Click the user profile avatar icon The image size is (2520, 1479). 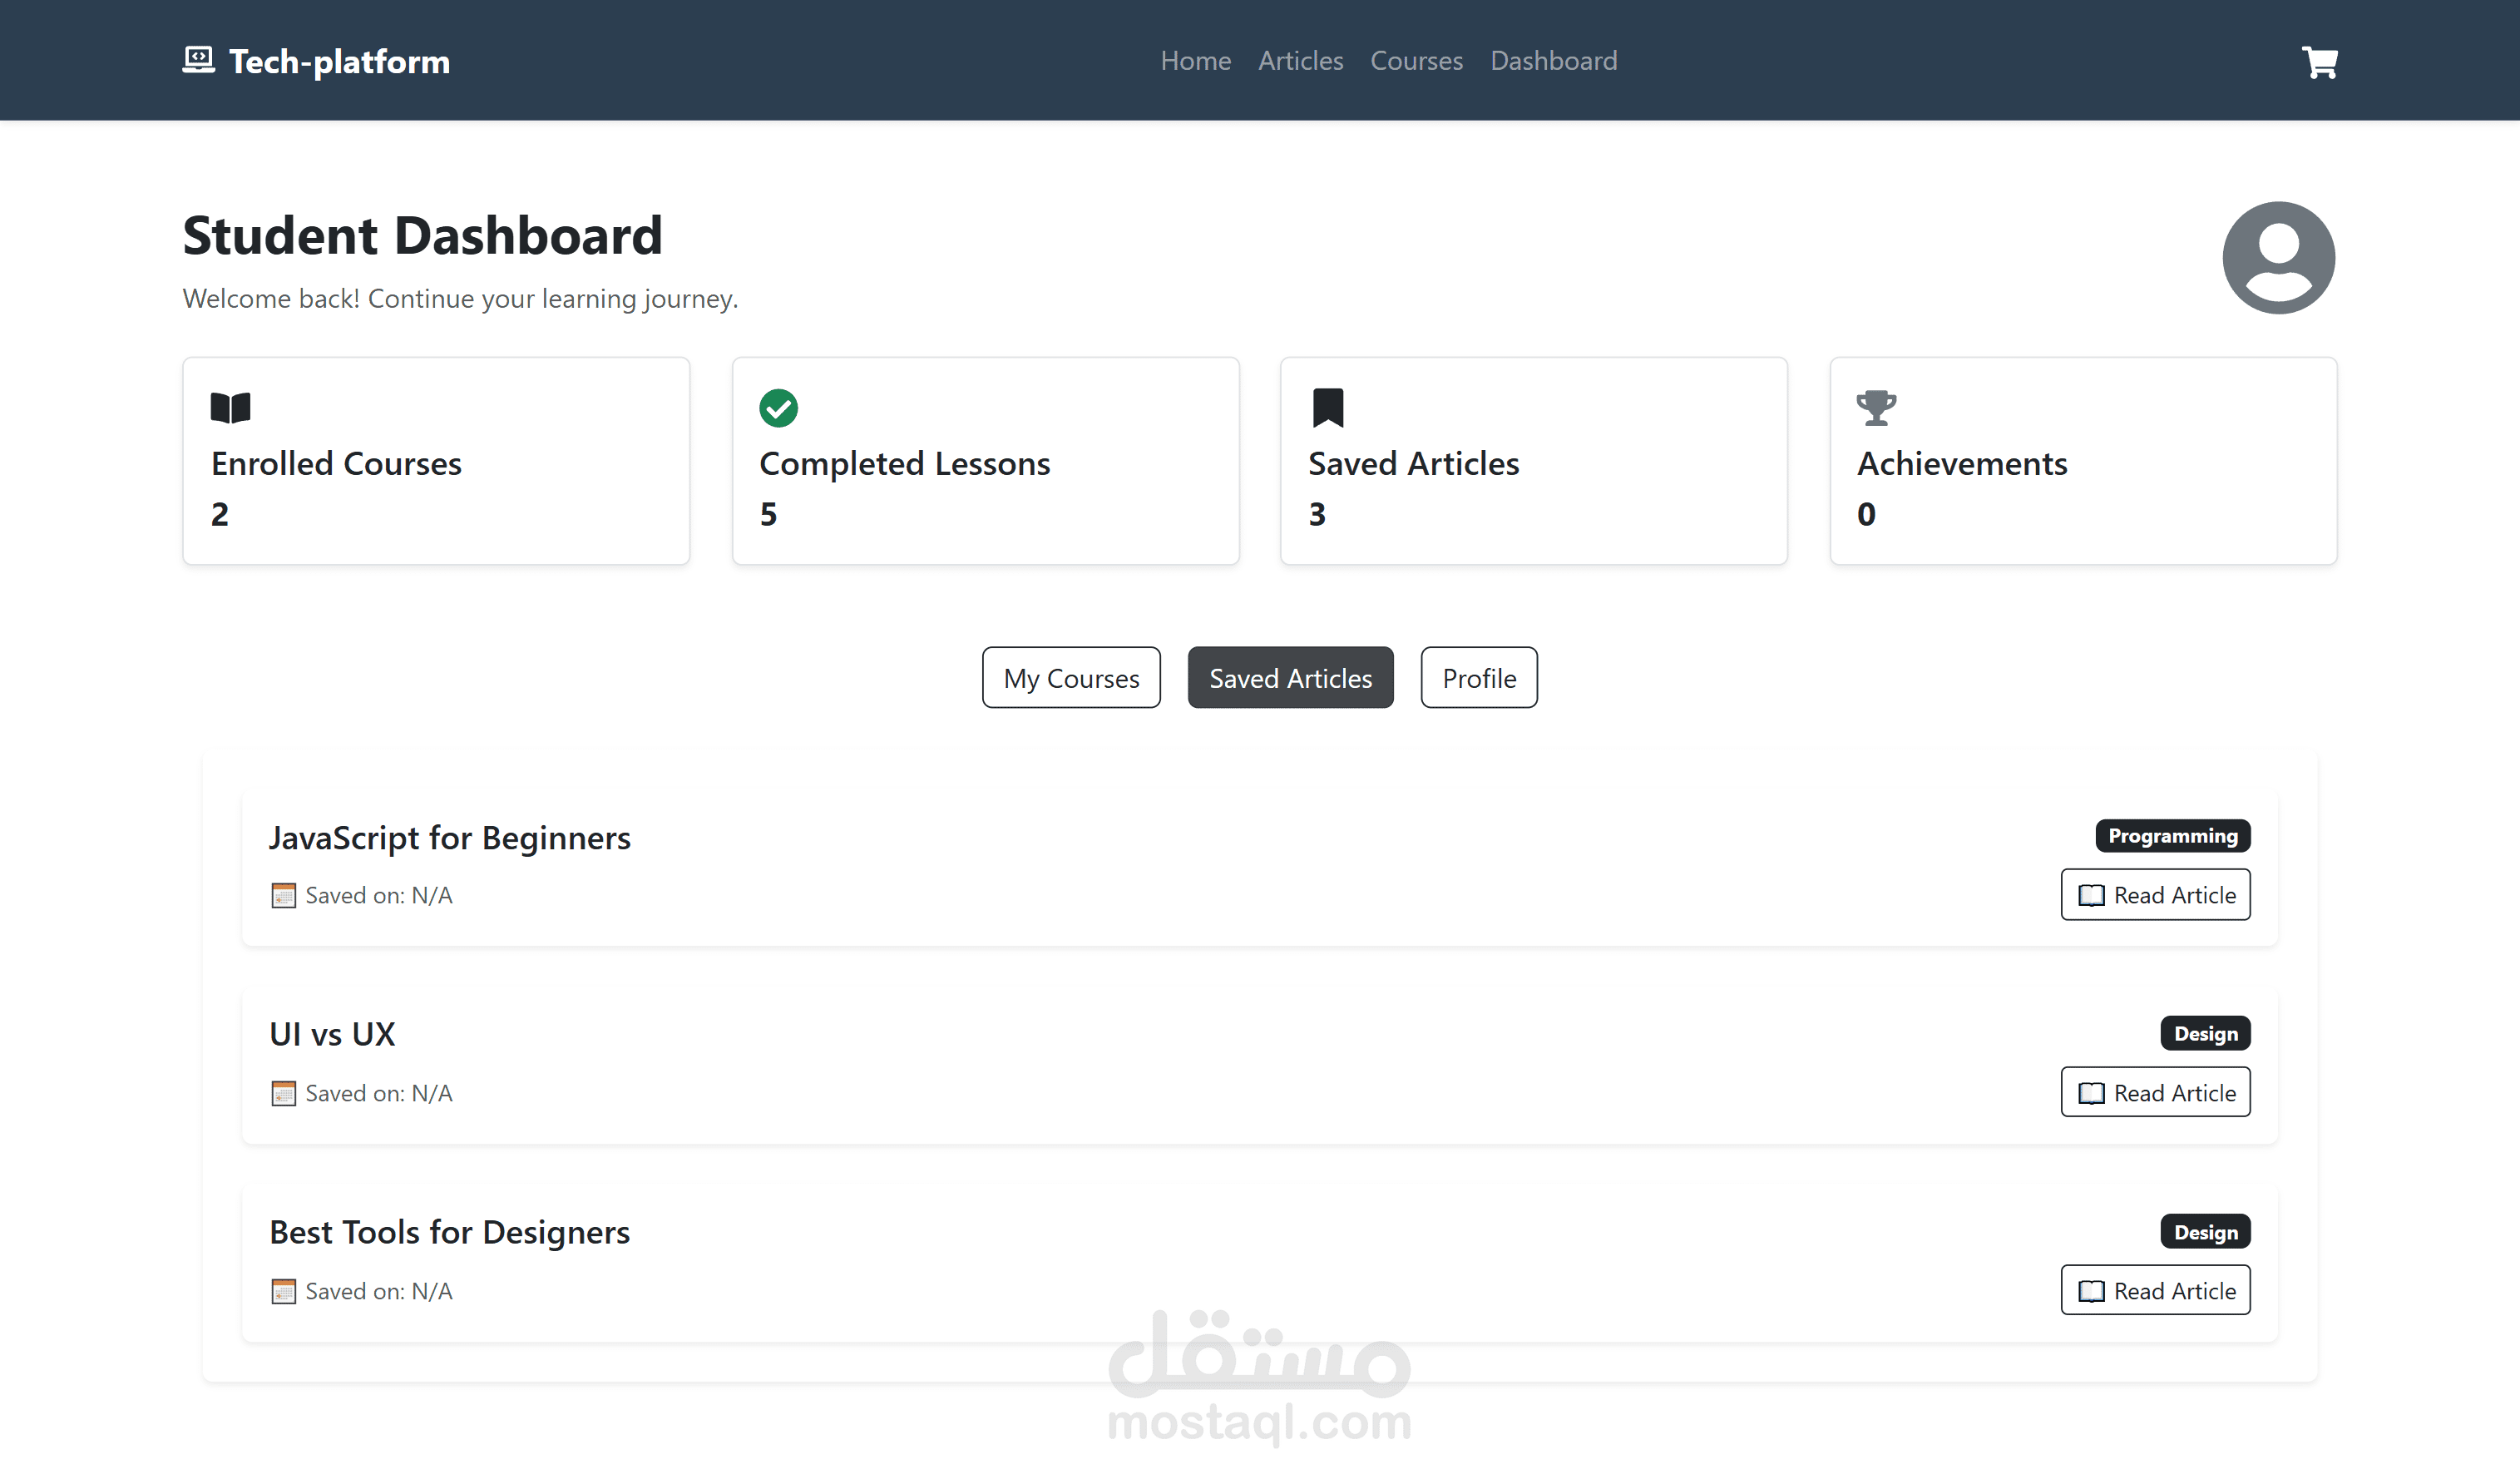click(2277, 258)
